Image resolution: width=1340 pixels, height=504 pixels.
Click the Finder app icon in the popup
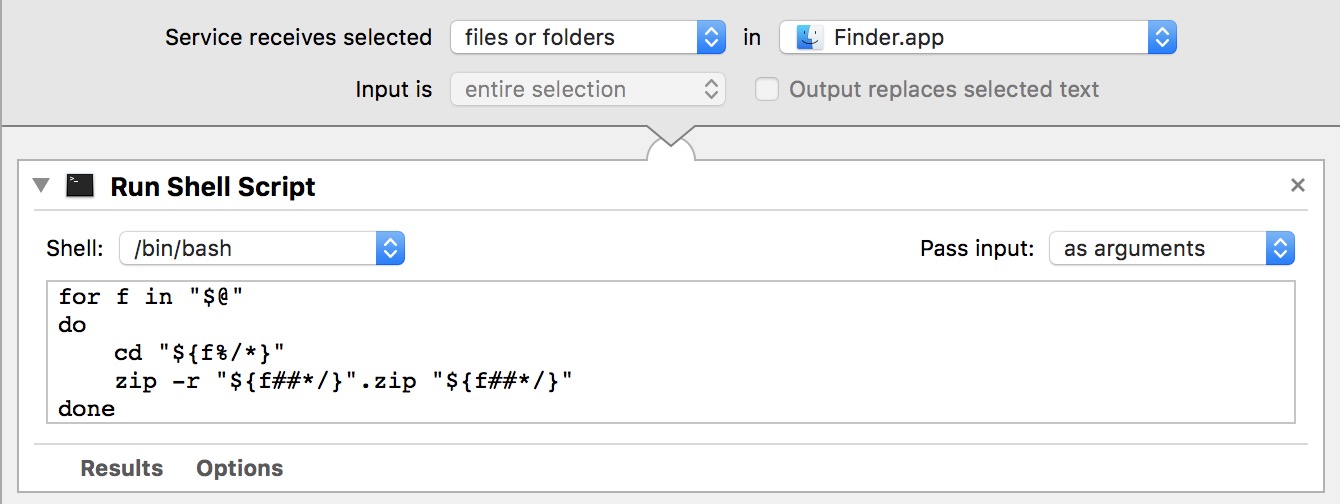point(809,38)
